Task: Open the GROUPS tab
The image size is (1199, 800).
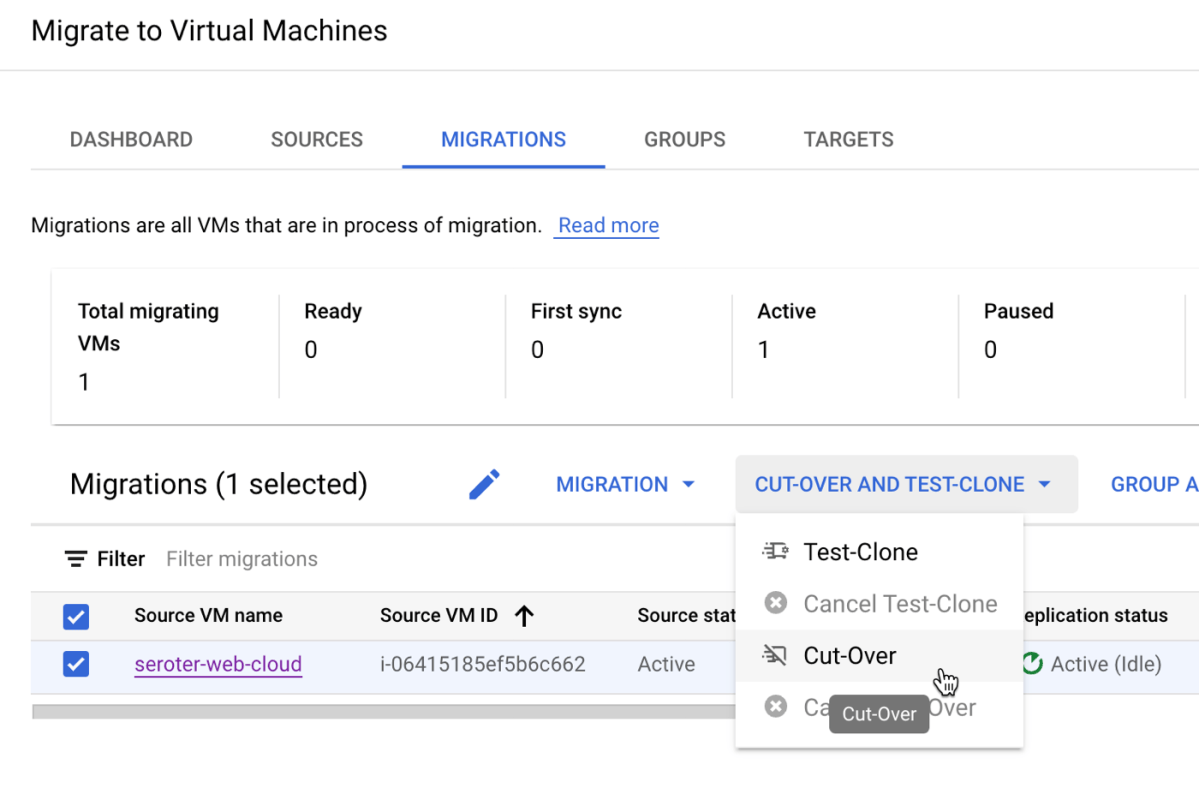Action: pyautogui.click(x=684, y=139)
